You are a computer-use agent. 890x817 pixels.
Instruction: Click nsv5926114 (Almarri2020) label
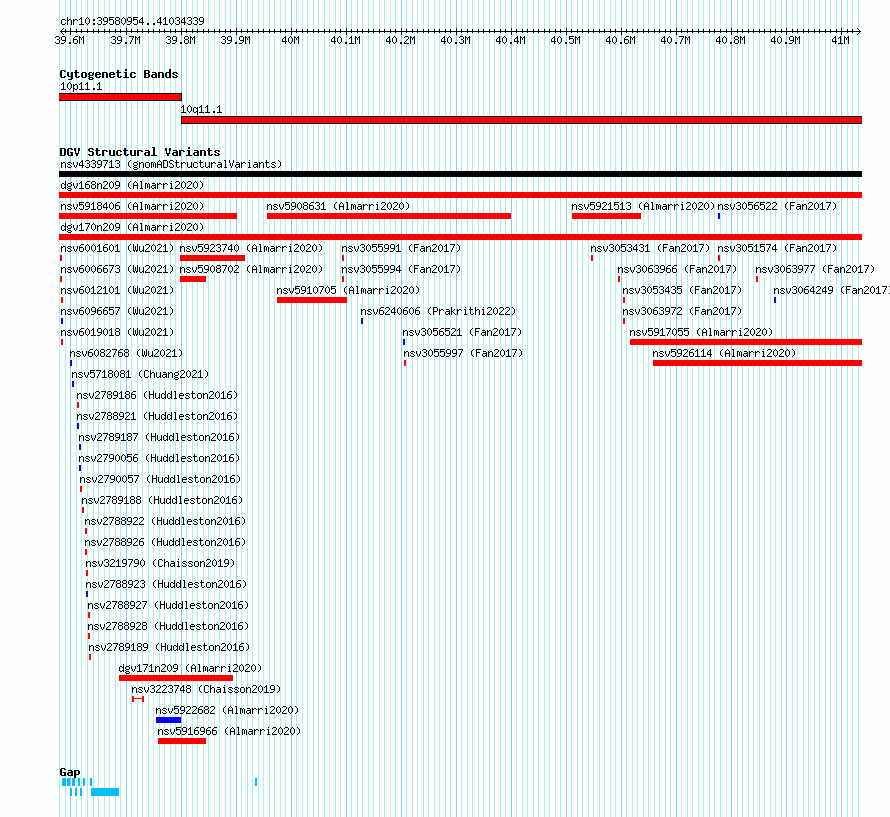coord(724,353)
